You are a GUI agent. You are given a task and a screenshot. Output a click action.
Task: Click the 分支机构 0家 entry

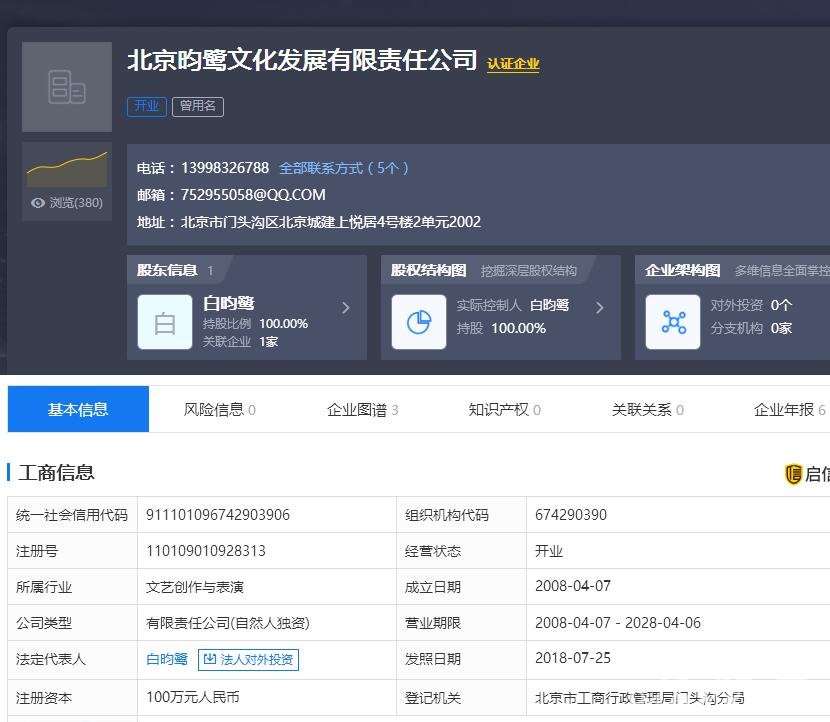point(751,328)
